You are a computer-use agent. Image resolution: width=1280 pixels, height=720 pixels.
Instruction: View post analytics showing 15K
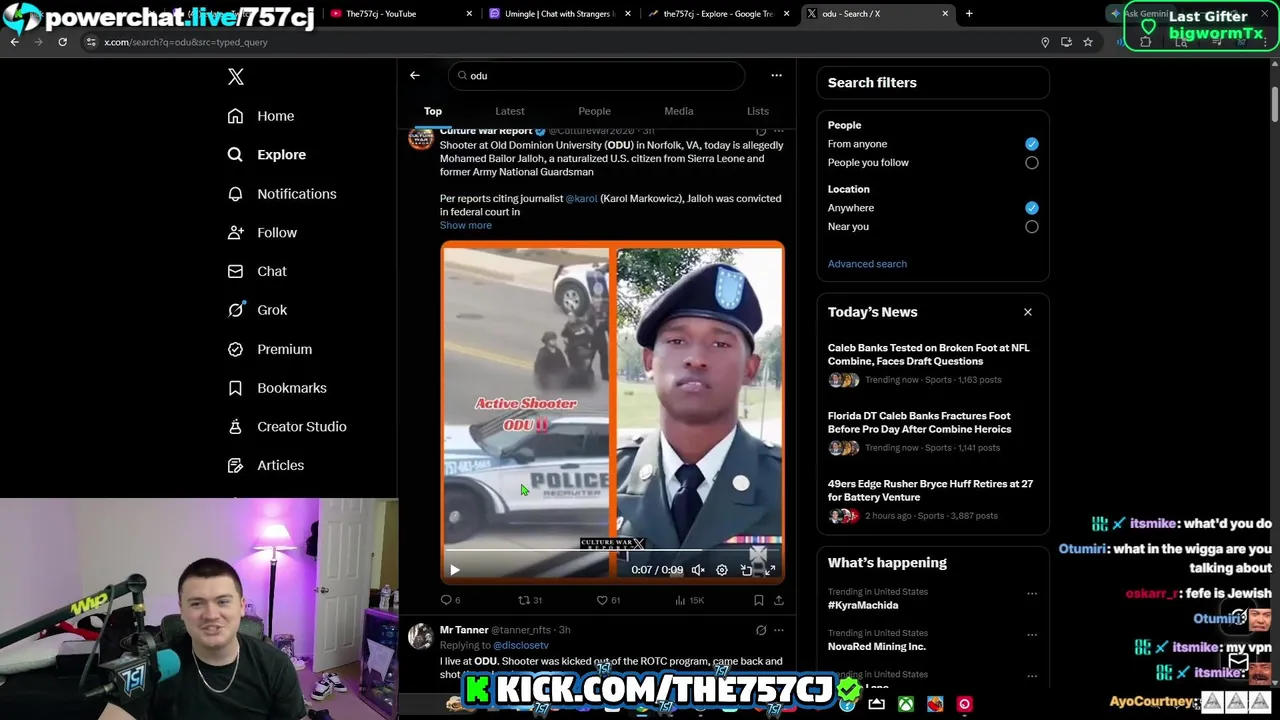[690, 600]
